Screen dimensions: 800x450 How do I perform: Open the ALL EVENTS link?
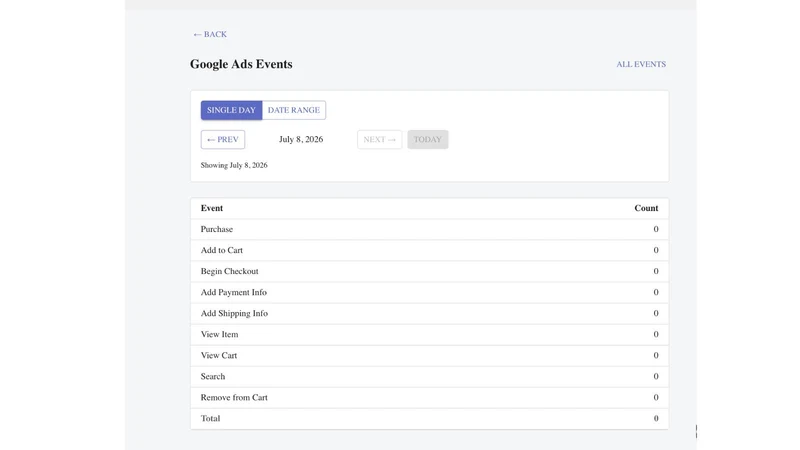coord(641,64)
